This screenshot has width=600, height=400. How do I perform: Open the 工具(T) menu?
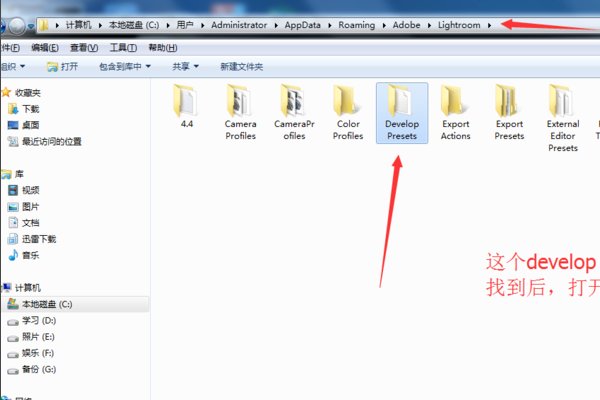123,47
